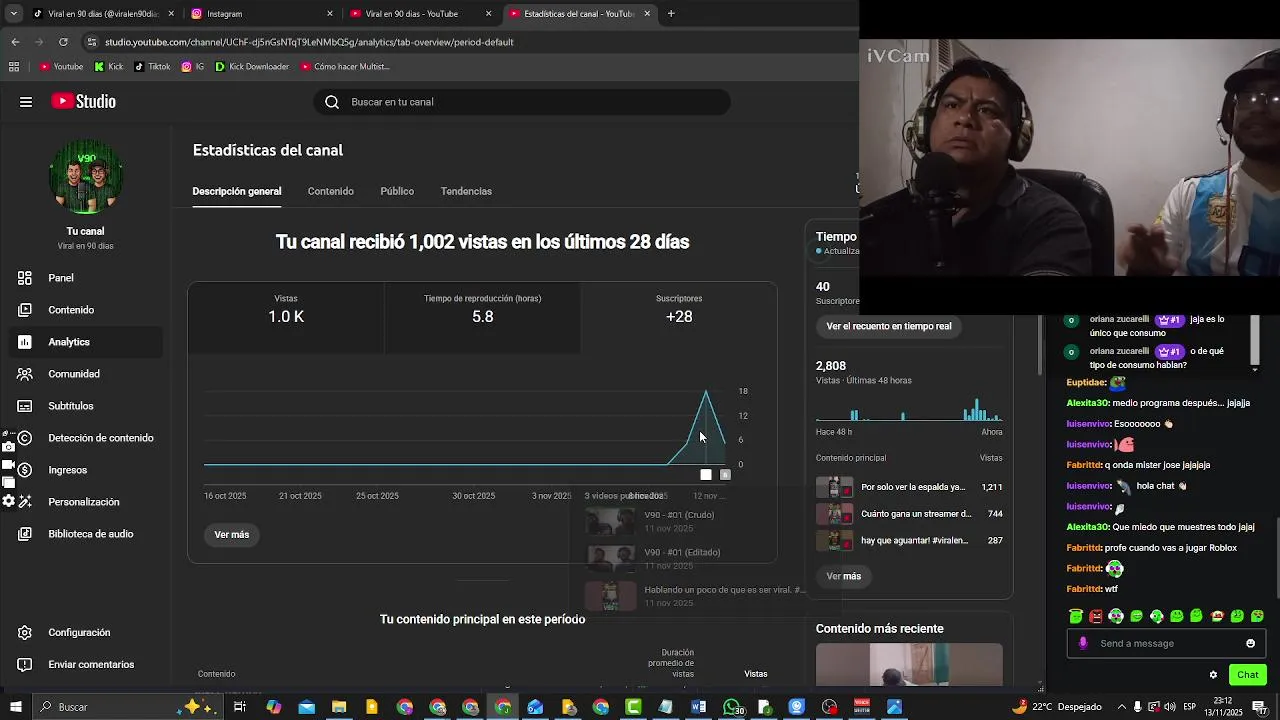Open a new browser tab with plus

(671, 14)
